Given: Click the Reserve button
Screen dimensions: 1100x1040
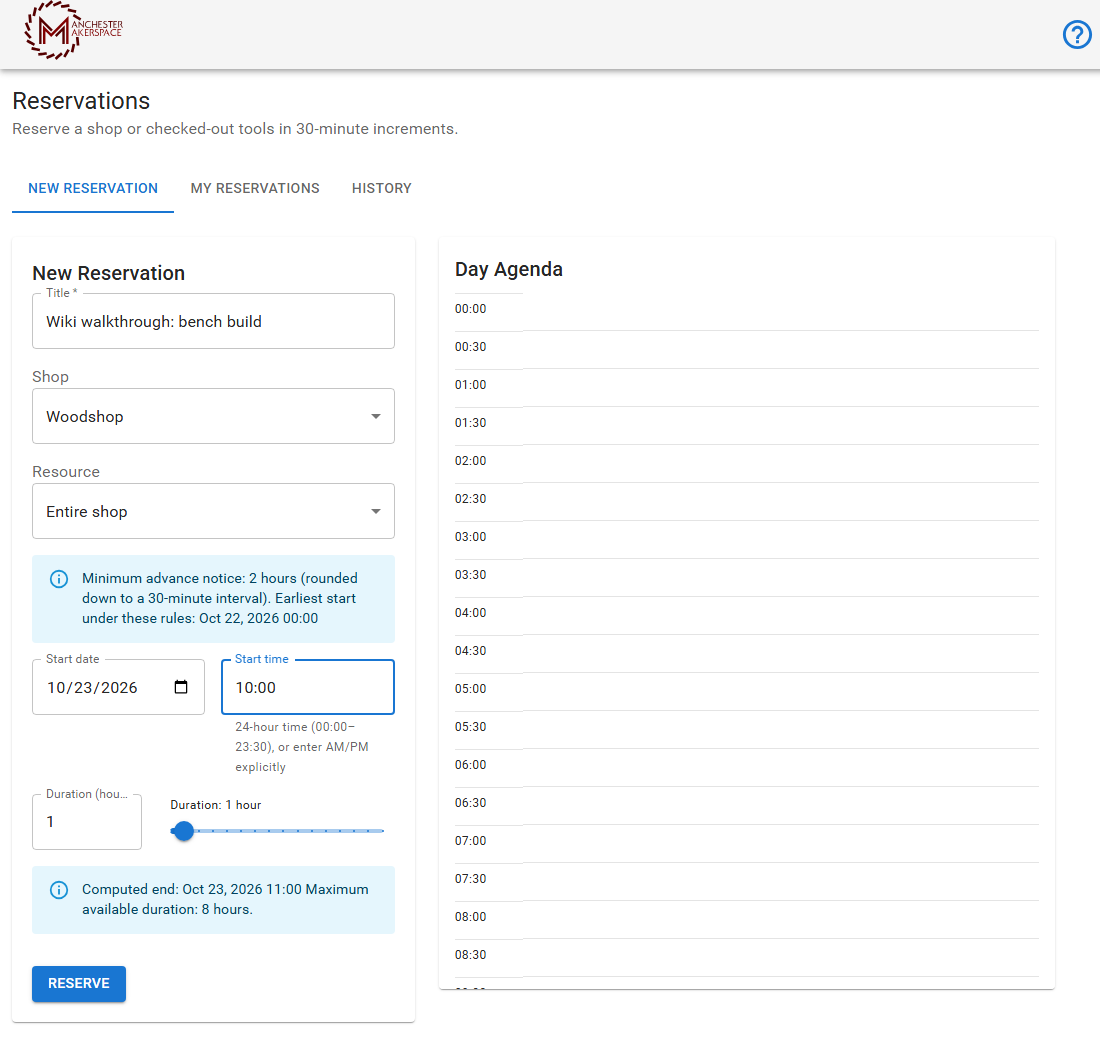Looking at the screenshot, I should point(79,983).
